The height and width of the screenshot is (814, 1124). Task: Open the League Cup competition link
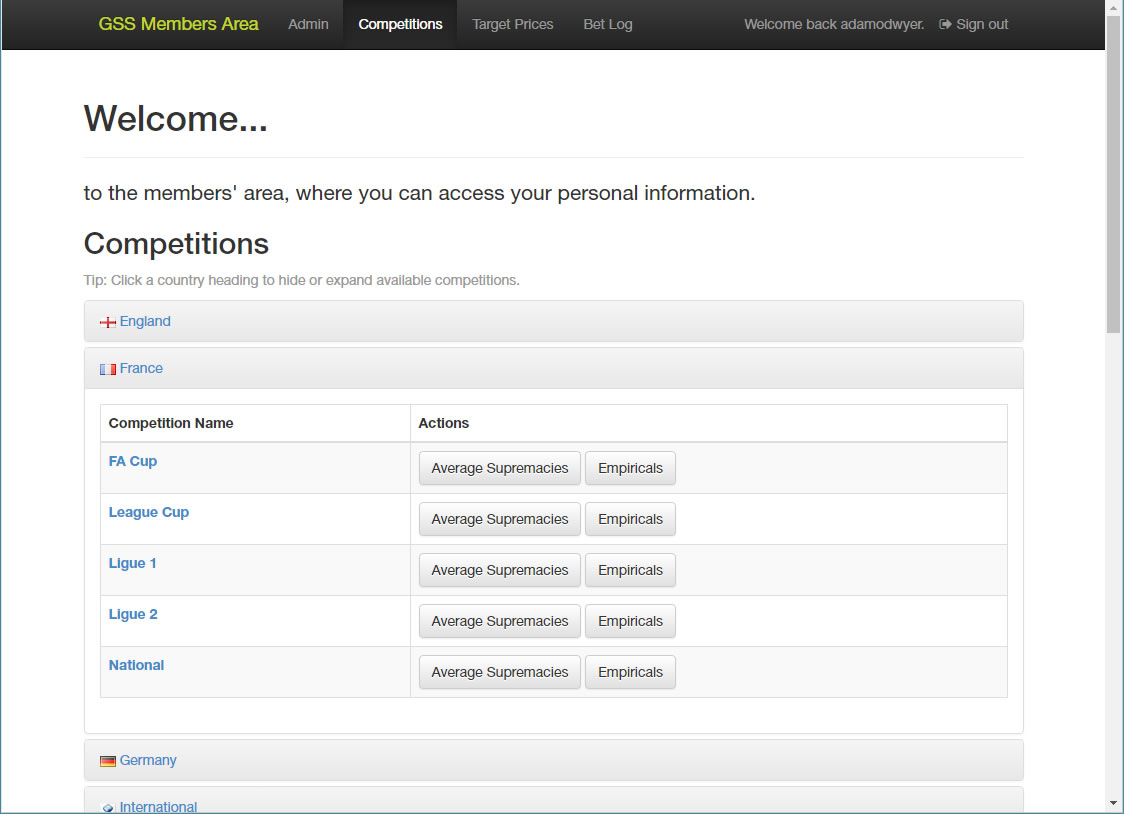pos(148,512)
